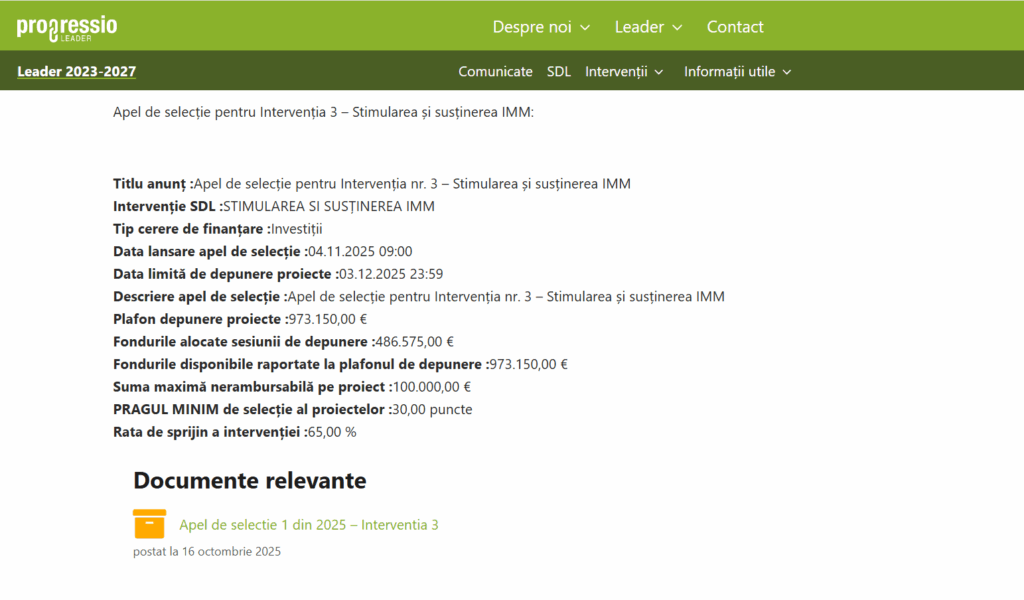
Task: Expand the Informații utile chevron
Action: pyautogui.click(x=786, y=72)
